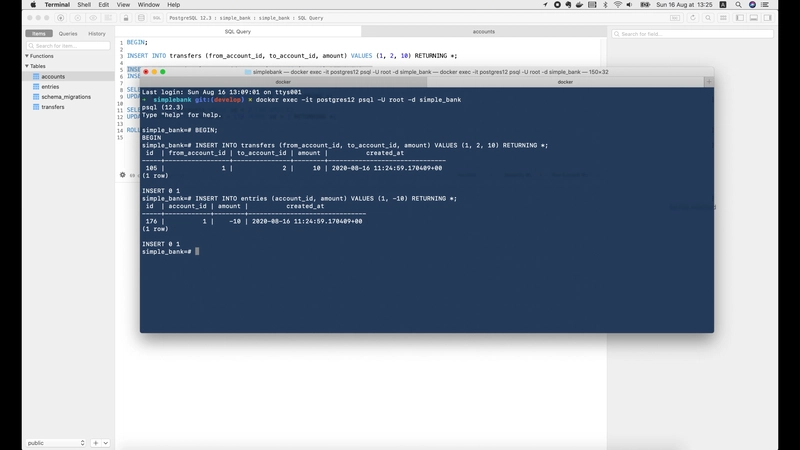Click the lock icon in TablePlus toolbar
Screen dimensions: 800x450
(x=127, y=18)
